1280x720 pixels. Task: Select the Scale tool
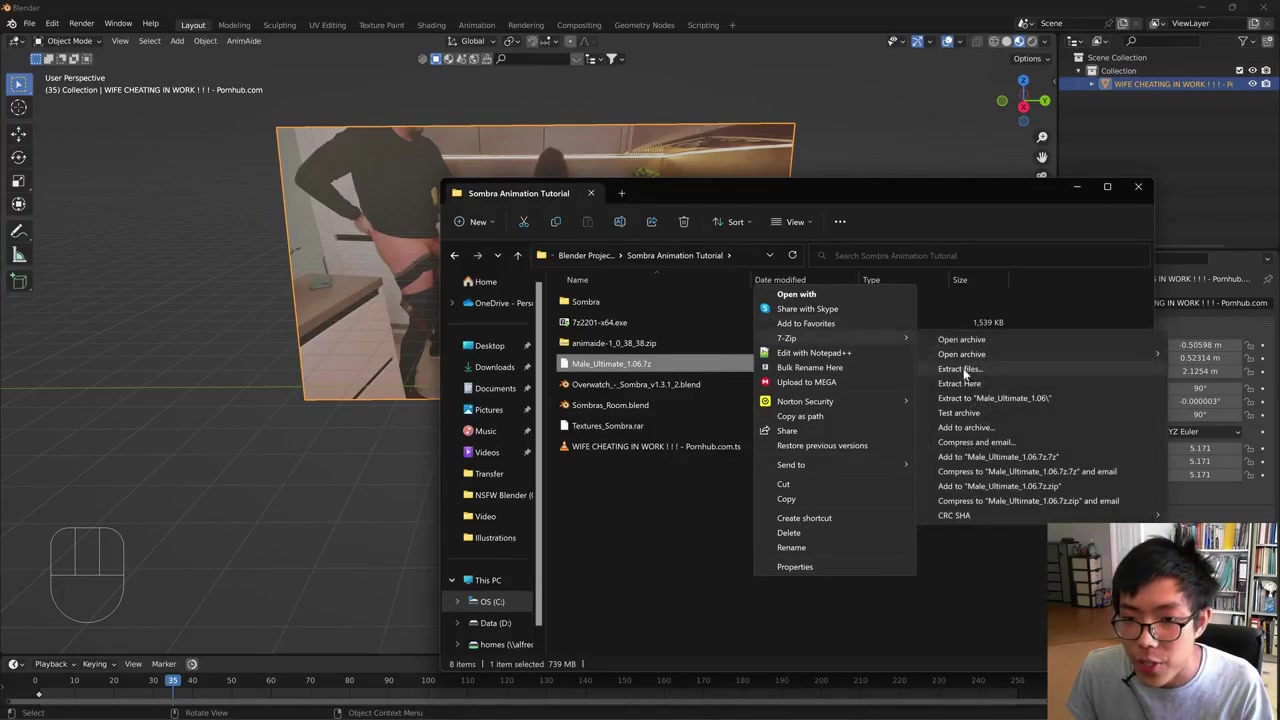18,181
